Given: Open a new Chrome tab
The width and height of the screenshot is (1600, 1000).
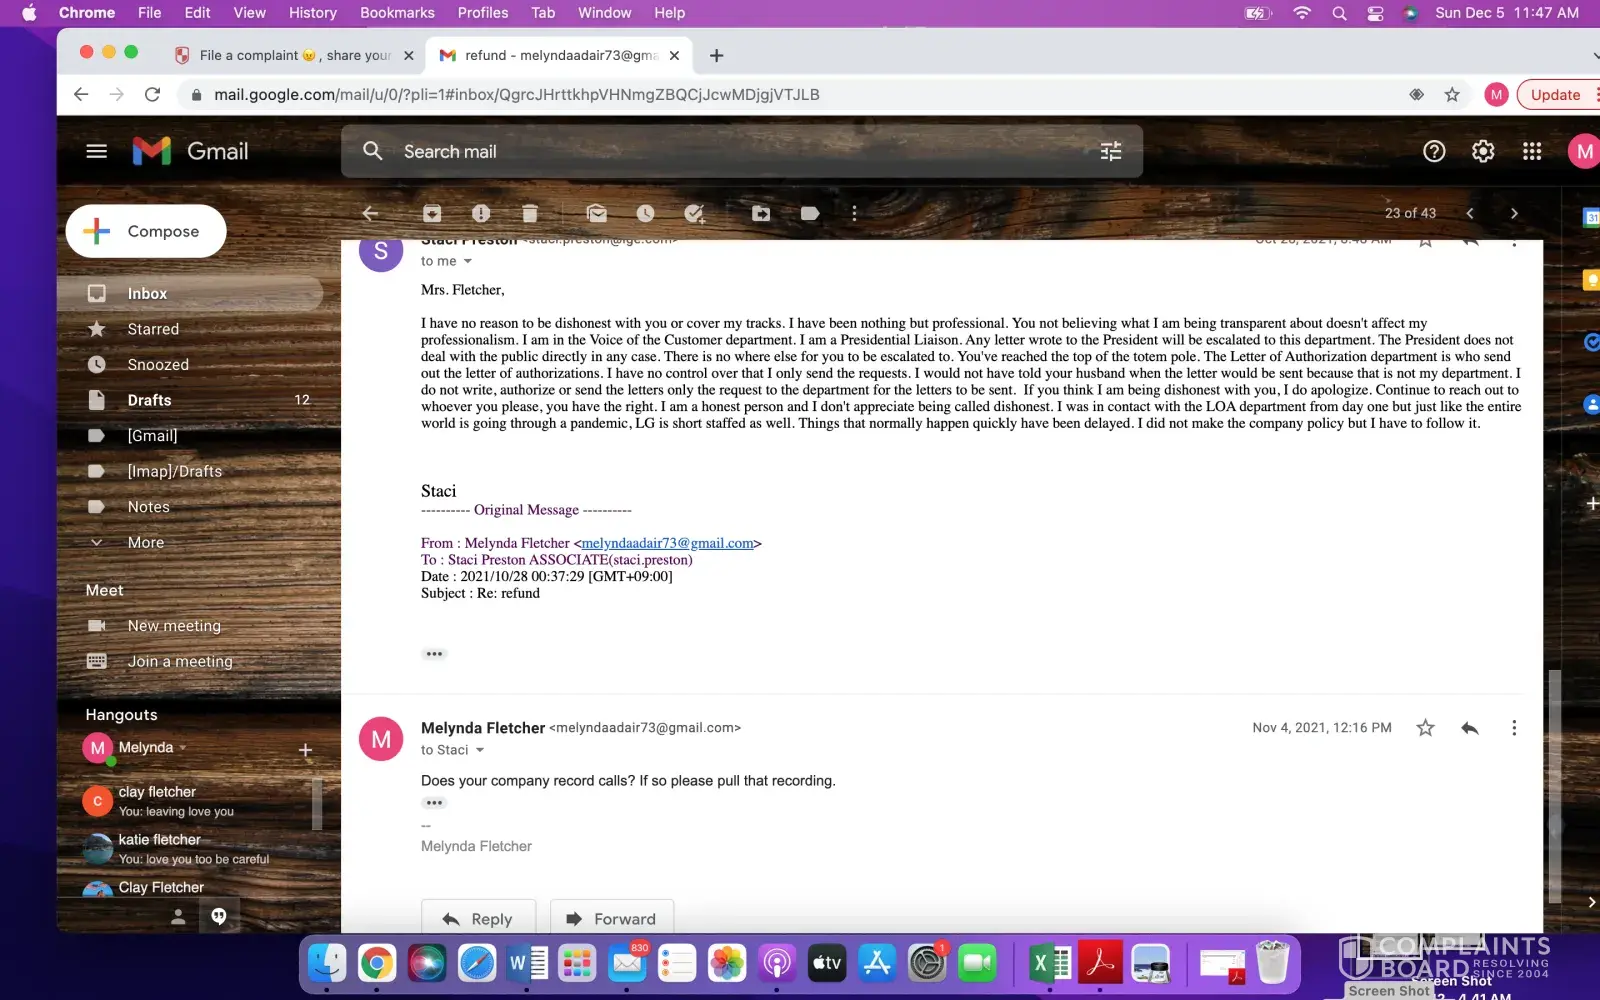Looking at the screenshot, I should click(x=716, y=56).
